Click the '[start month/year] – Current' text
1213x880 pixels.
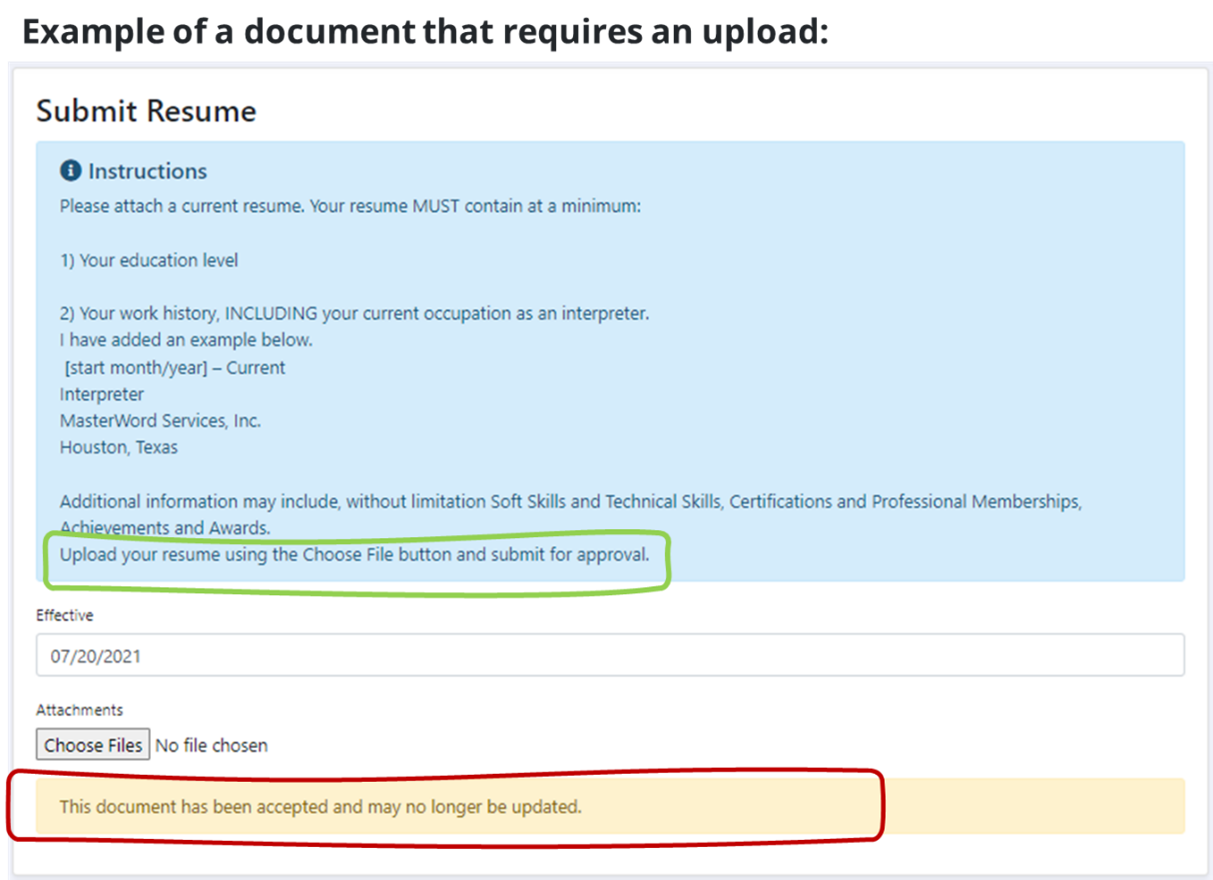pos(174,367)
